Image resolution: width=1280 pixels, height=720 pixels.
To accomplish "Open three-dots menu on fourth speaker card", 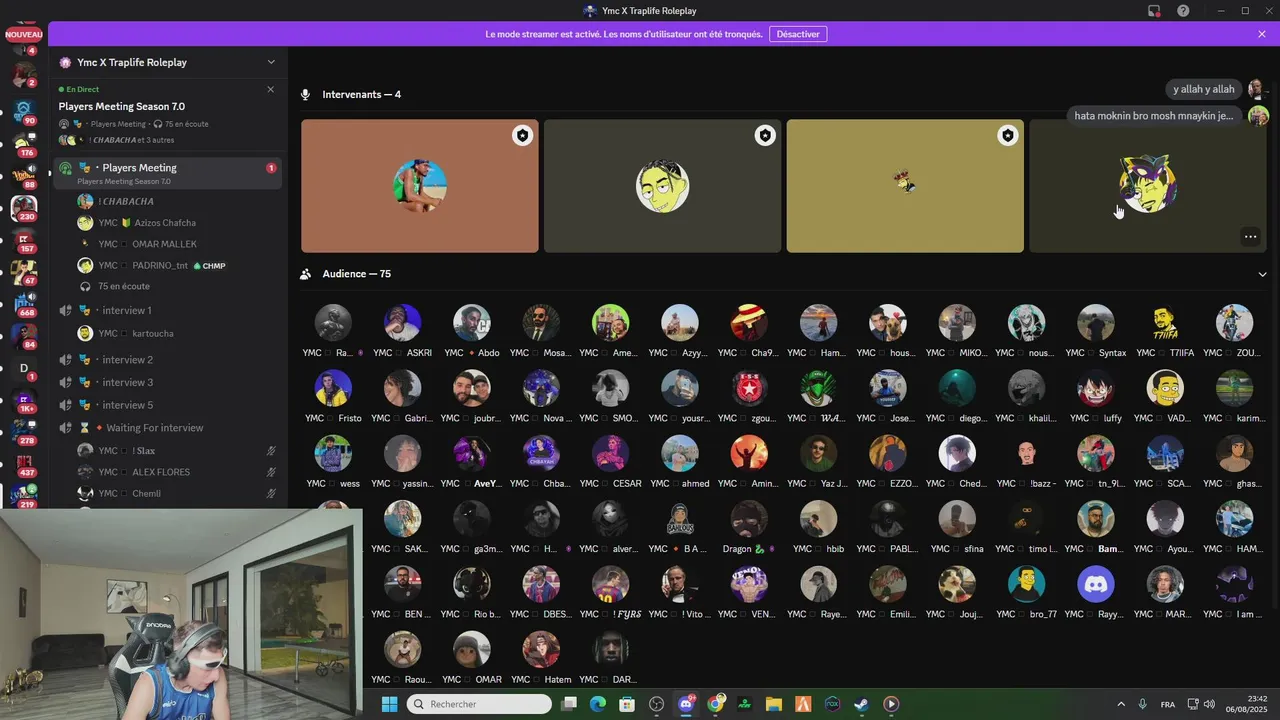I will [1250, 237].
